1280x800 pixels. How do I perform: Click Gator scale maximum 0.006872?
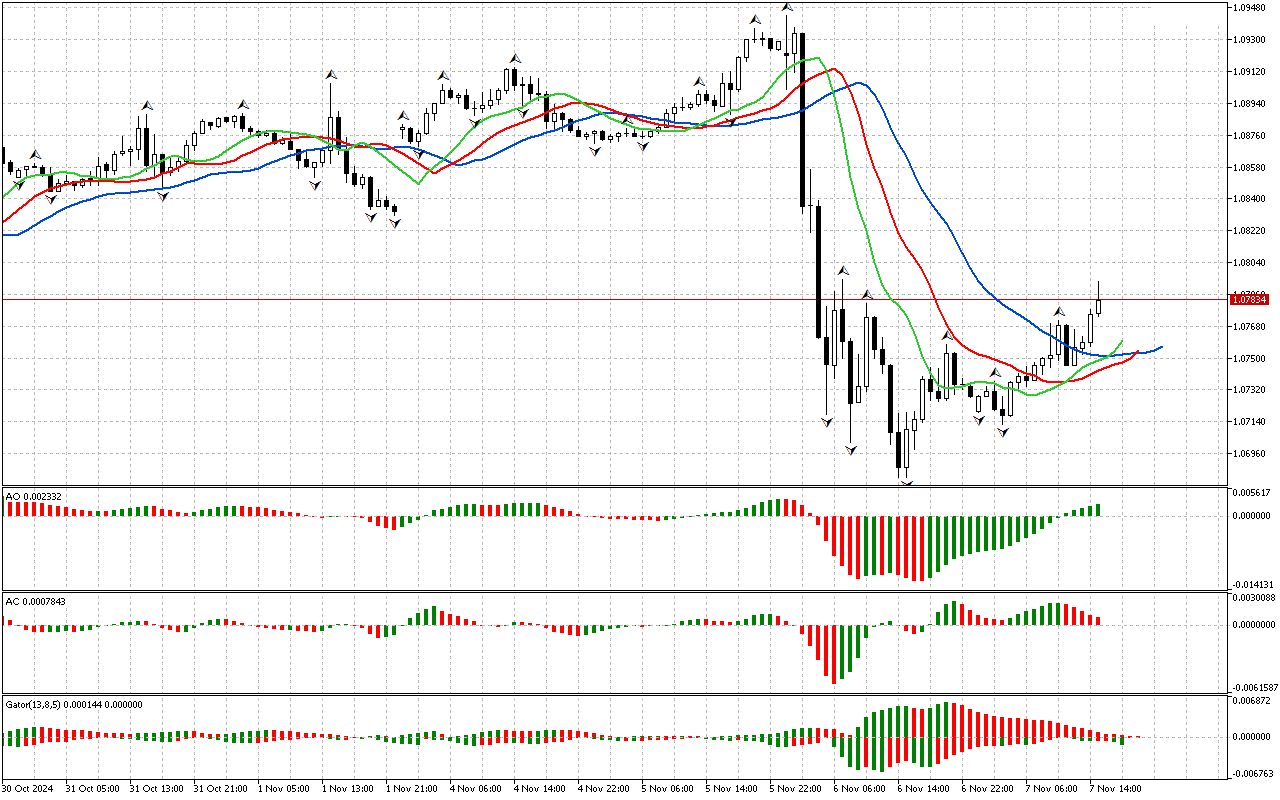[1252, 701]
